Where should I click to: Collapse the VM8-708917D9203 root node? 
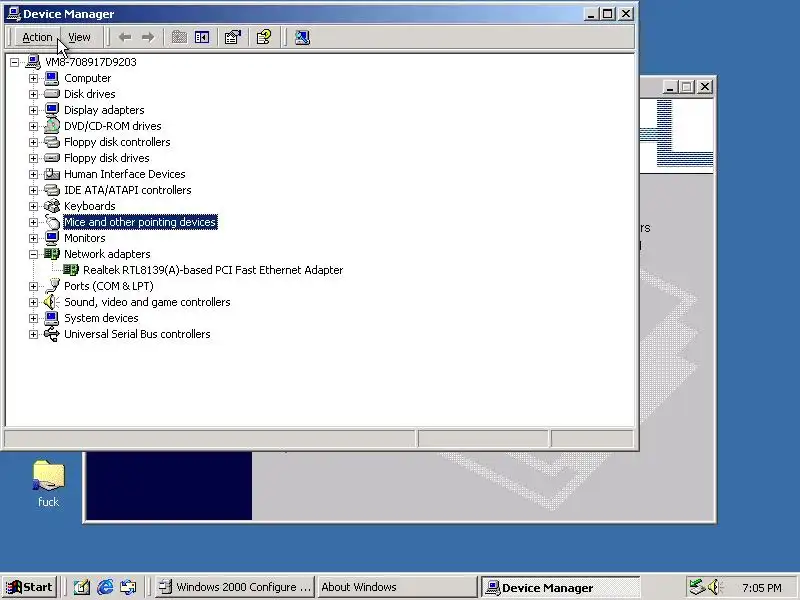click(x=14, y=62)
